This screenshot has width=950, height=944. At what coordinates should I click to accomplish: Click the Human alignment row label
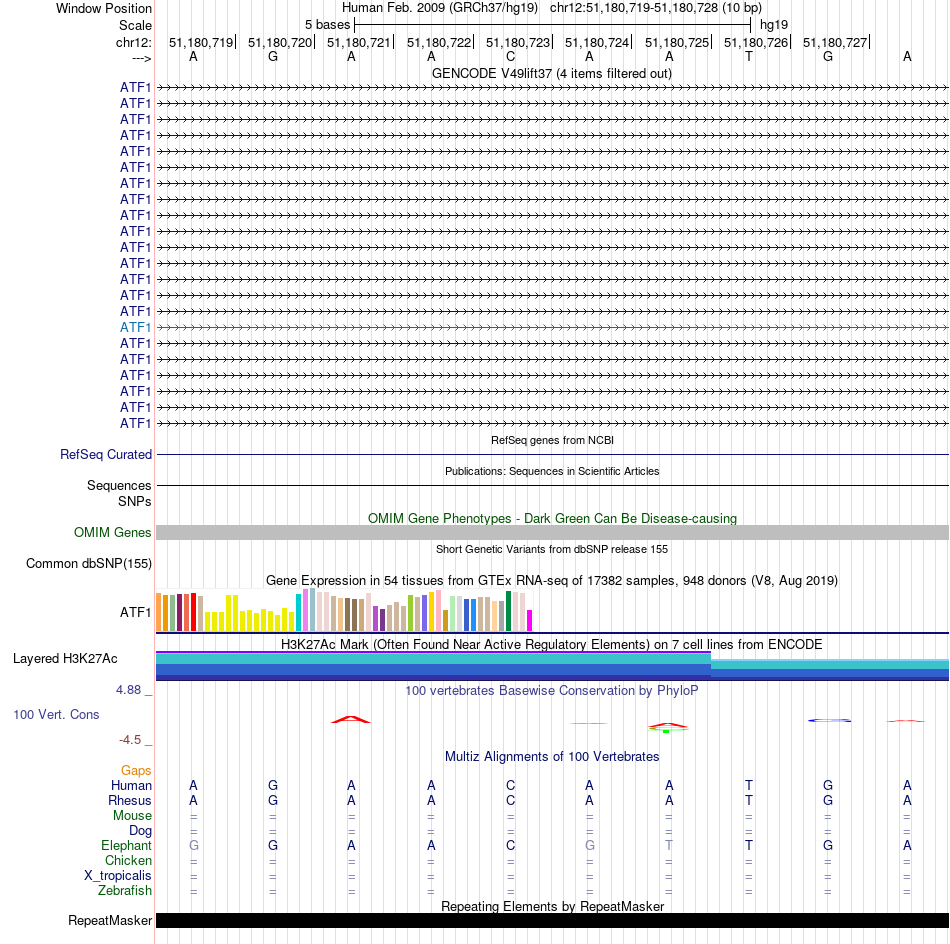click(131, 786)
